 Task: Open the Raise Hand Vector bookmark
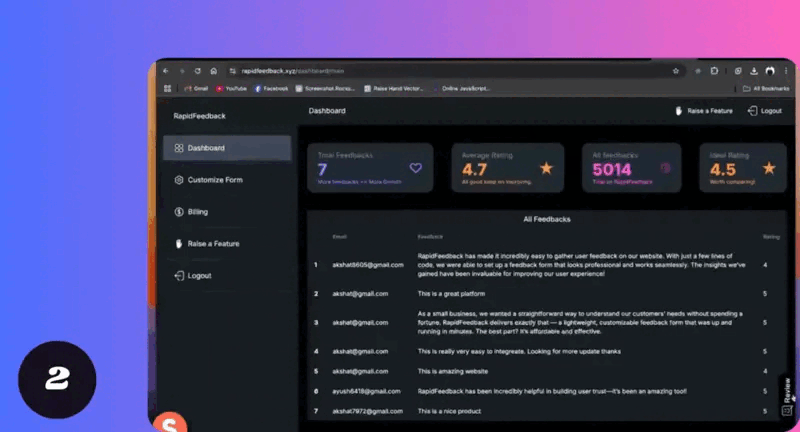pos(393,89)
